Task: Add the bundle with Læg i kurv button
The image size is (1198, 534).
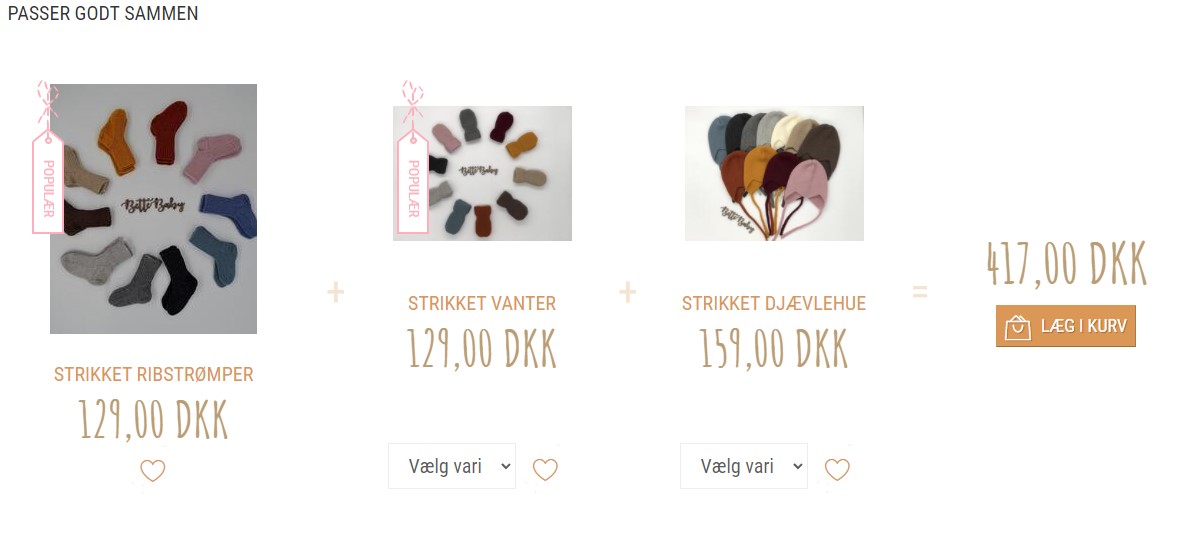Action: (1066, 326)
